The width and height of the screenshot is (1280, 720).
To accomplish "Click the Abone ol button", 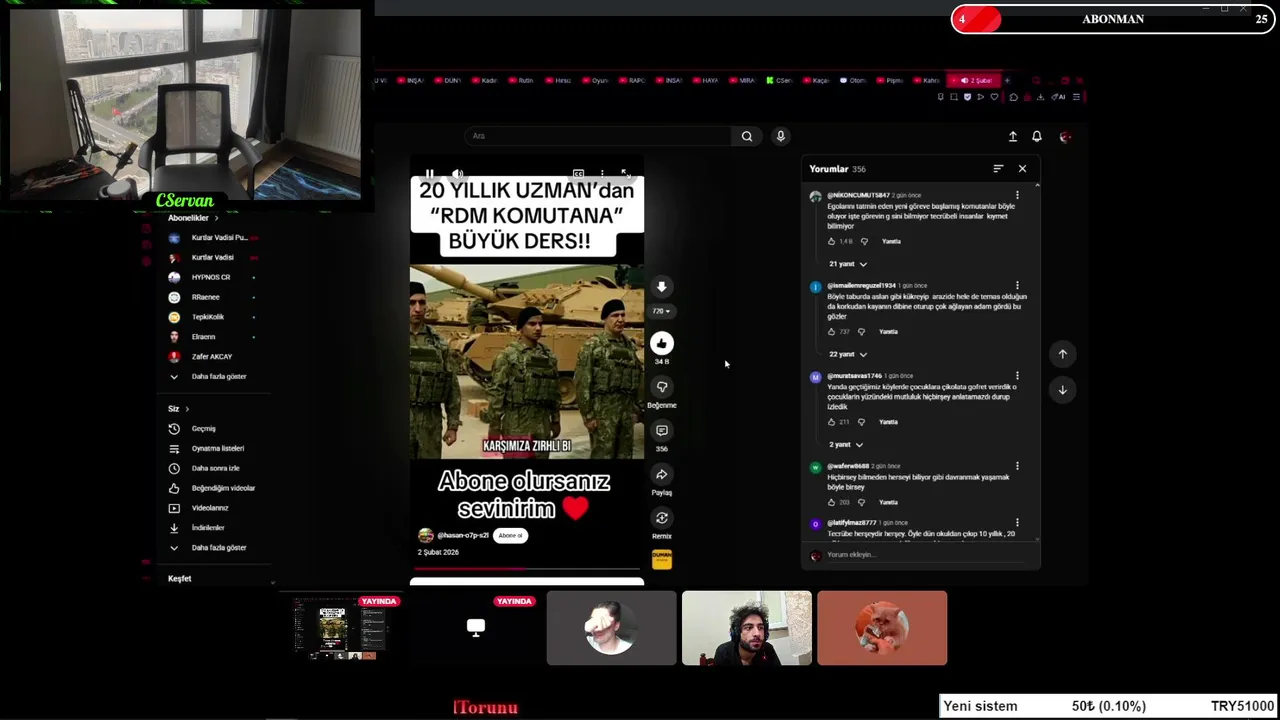I will point(510,536).
